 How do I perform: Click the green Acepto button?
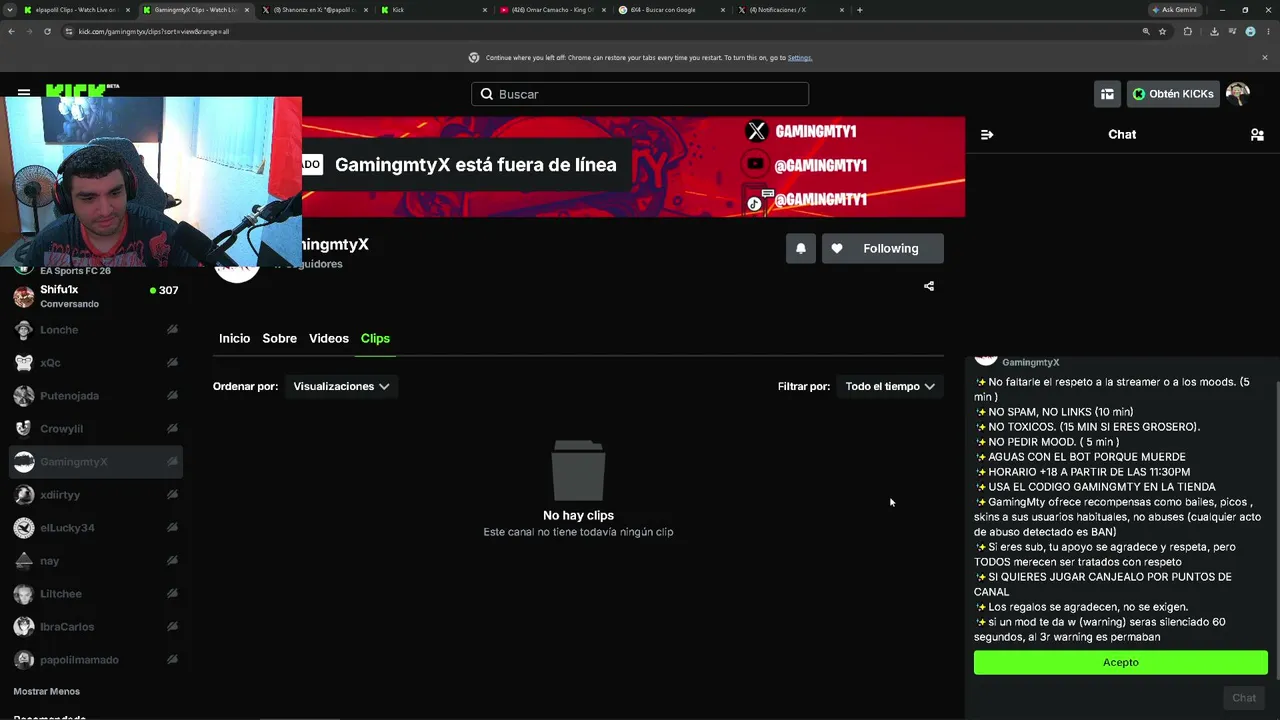[x=1121, y=662]
